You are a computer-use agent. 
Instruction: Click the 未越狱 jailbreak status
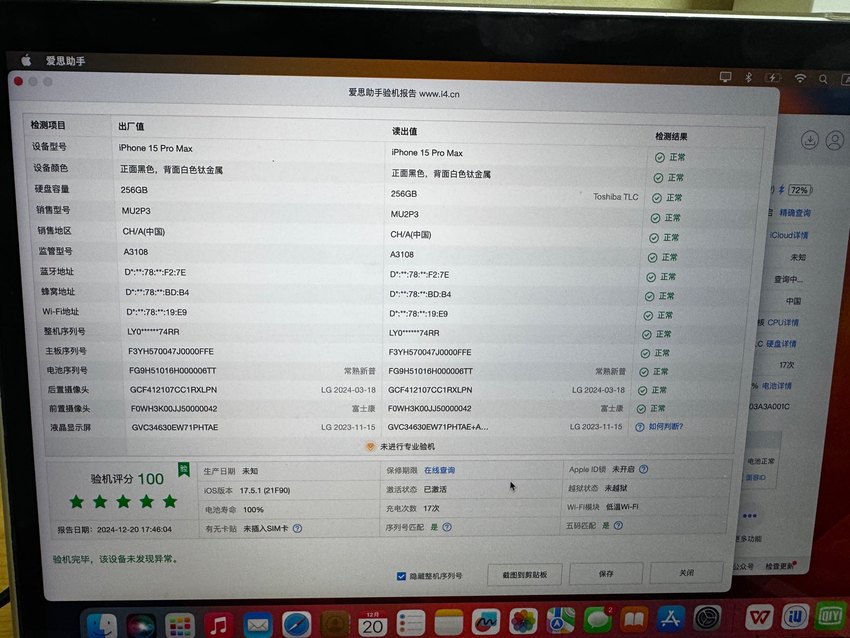click(616, 488)
